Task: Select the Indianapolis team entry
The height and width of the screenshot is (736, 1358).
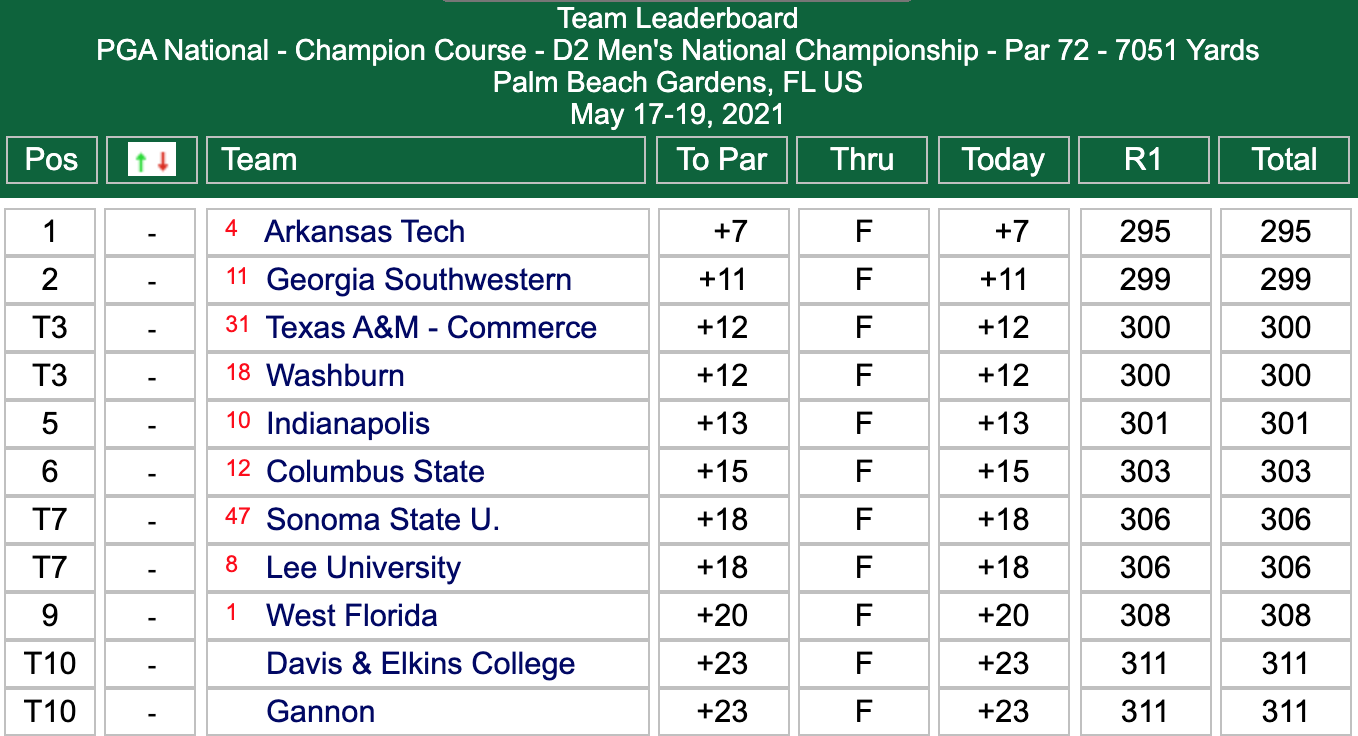Action: (x=346, y=423)
